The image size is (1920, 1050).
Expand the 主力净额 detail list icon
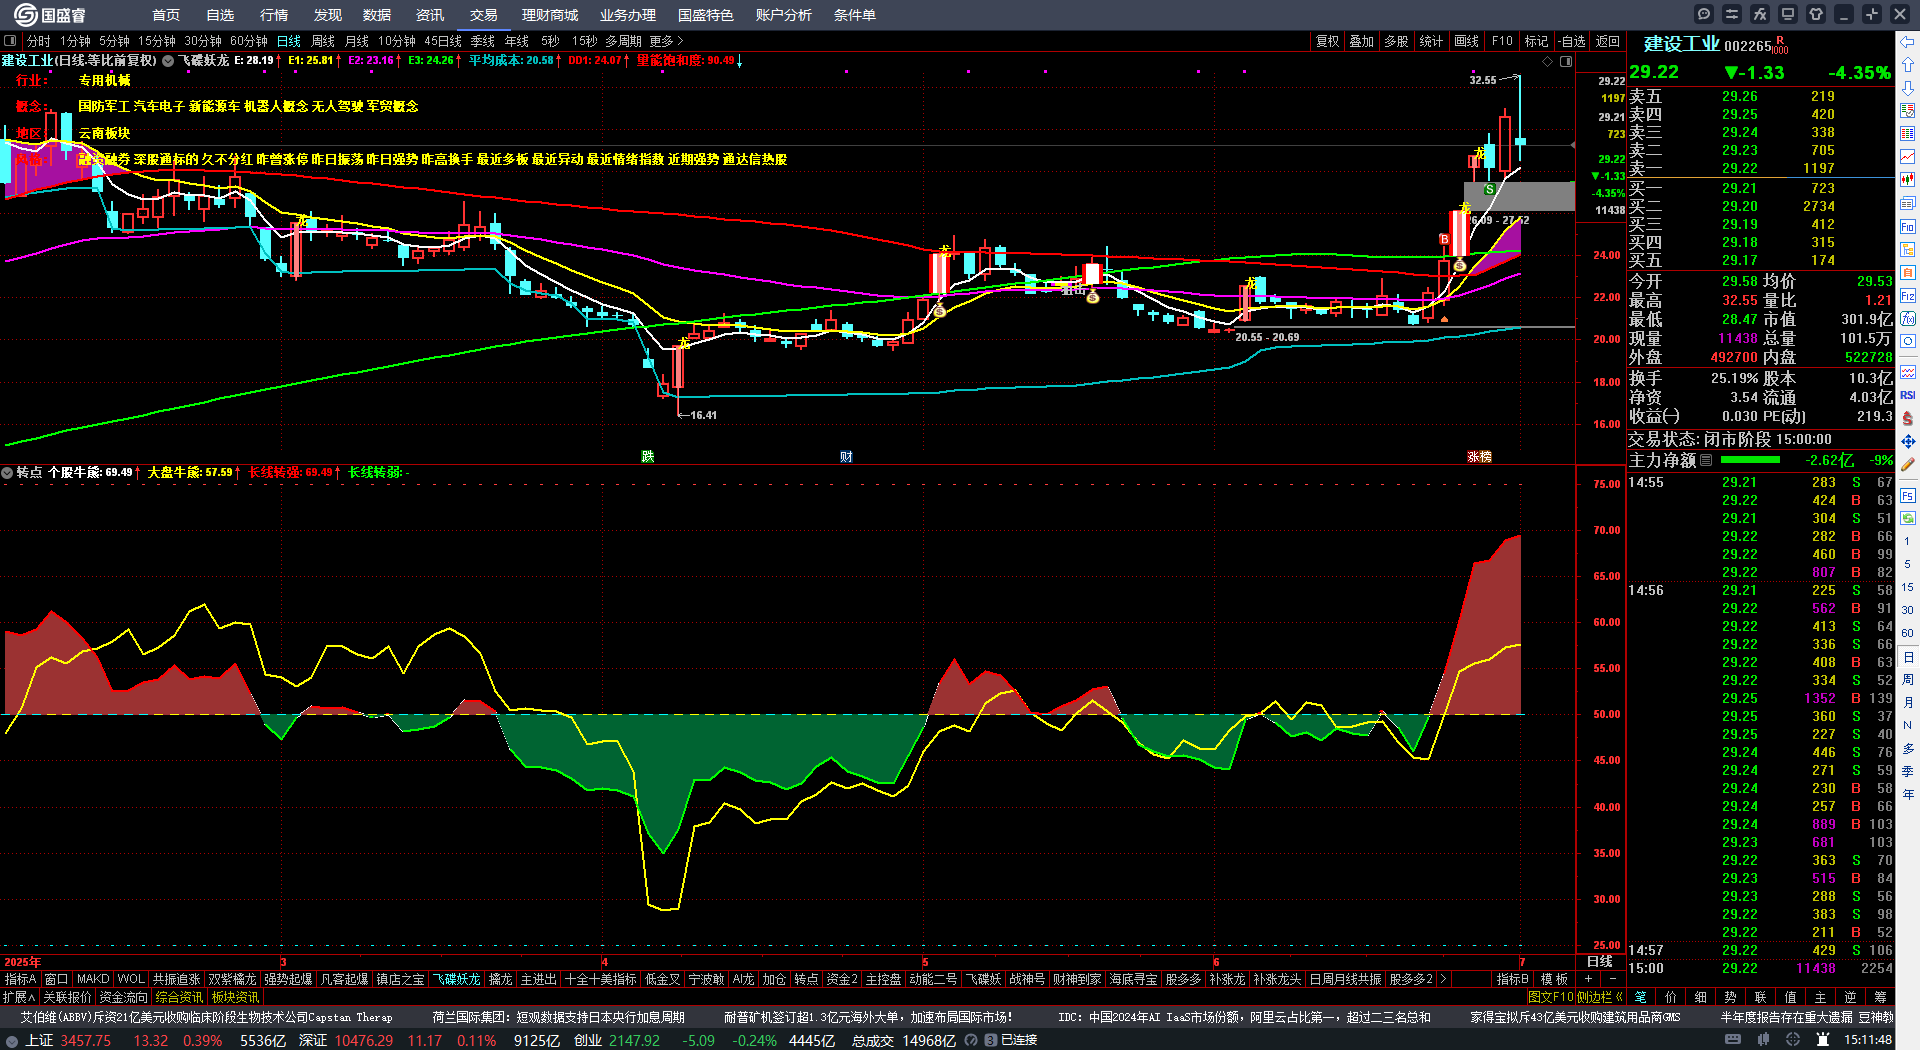pyautogui.click(x=1706, y=460)
